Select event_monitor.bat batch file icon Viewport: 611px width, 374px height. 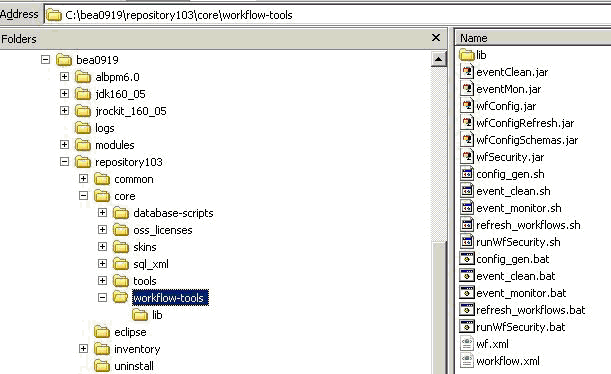[x=467, y=293]
